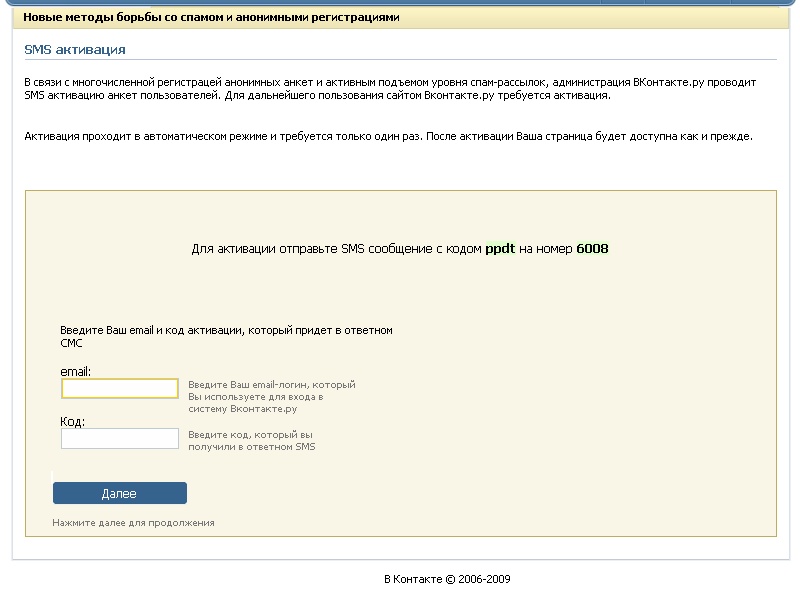Click 'Нажмите далее для продолжения' hint text

[x=133, y=523]
